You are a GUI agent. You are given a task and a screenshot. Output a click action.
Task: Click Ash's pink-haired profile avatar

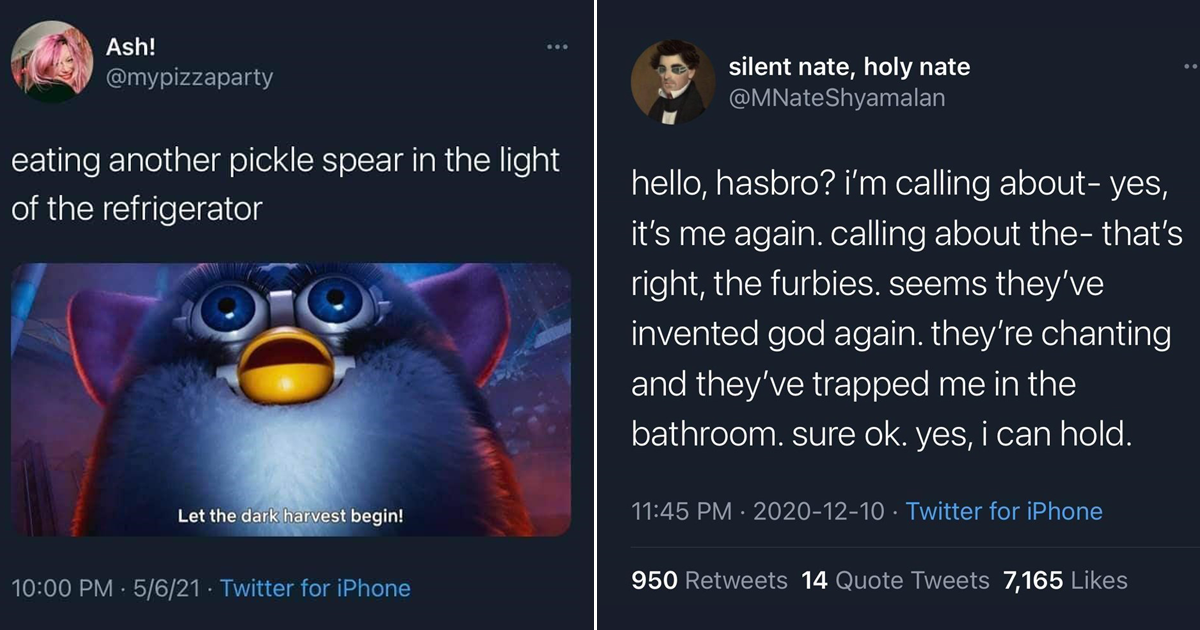(50, 63)
